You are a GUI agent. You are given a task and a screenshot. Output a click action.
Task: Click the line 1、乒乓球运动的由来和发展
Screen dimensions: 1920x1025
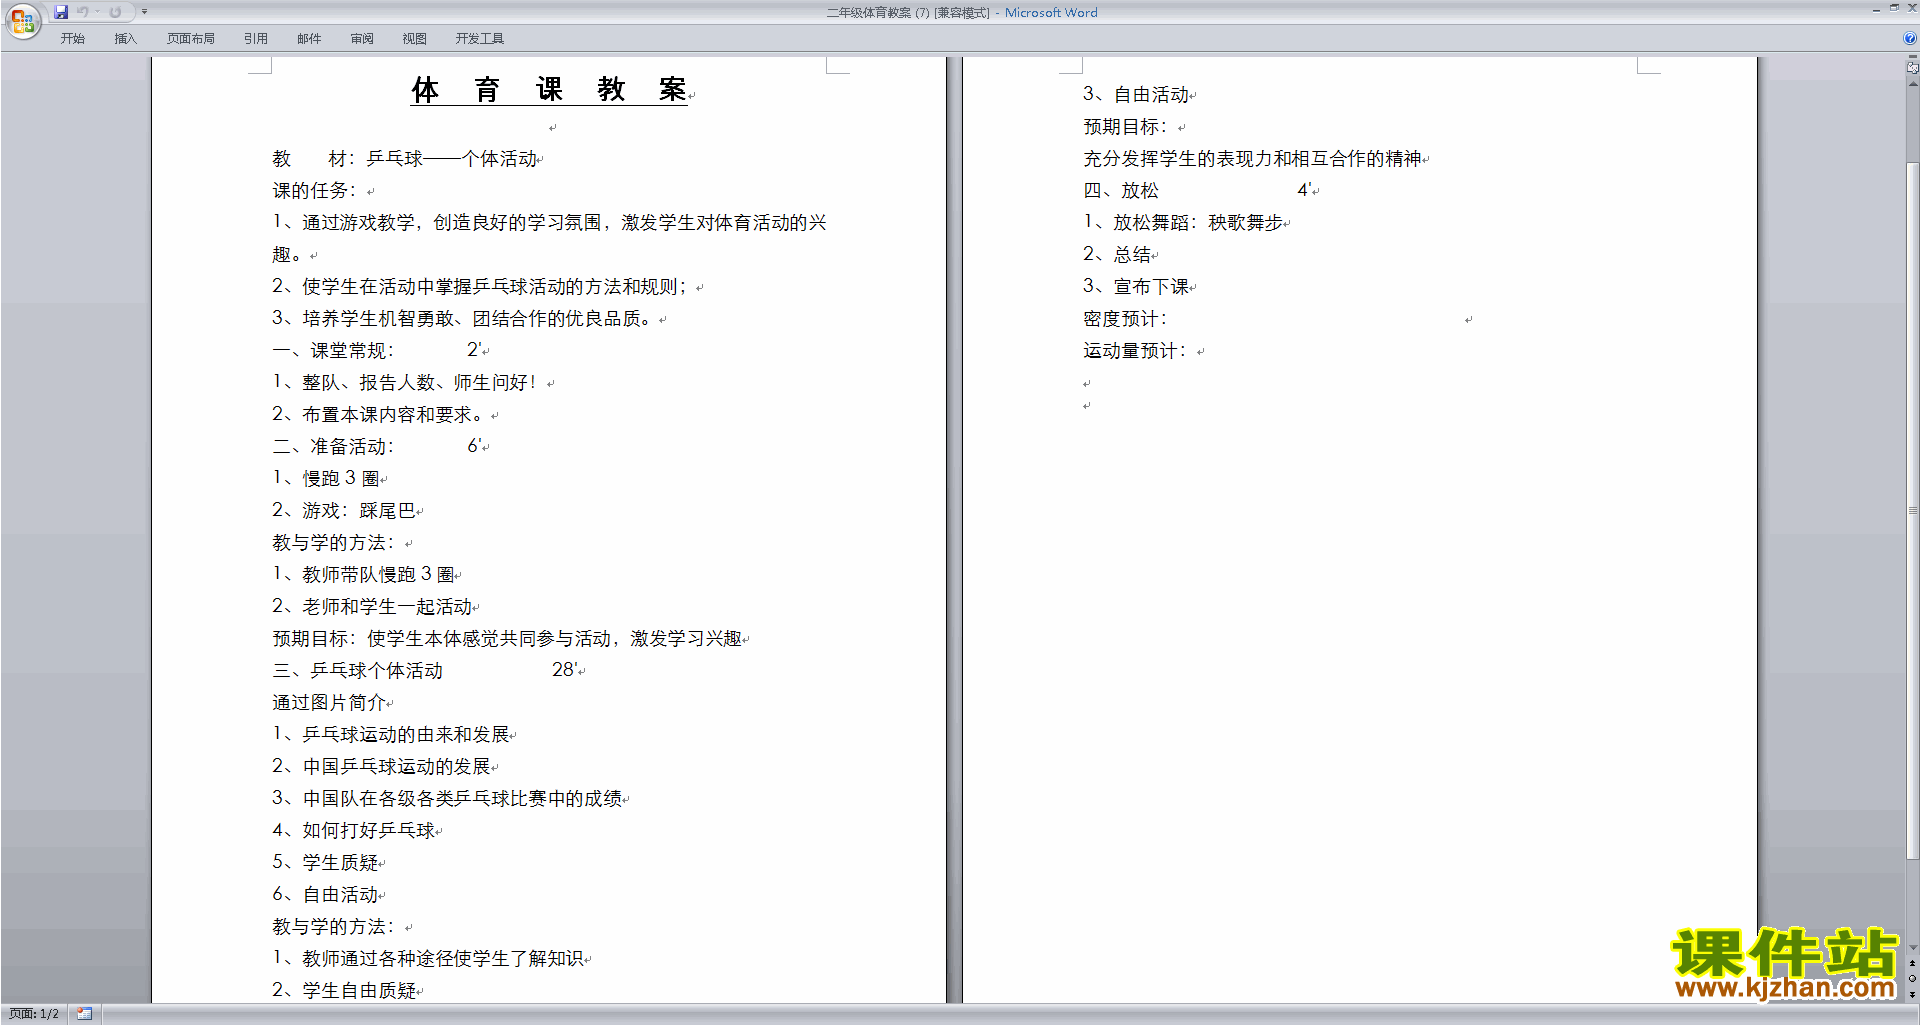tap(391, 735)
